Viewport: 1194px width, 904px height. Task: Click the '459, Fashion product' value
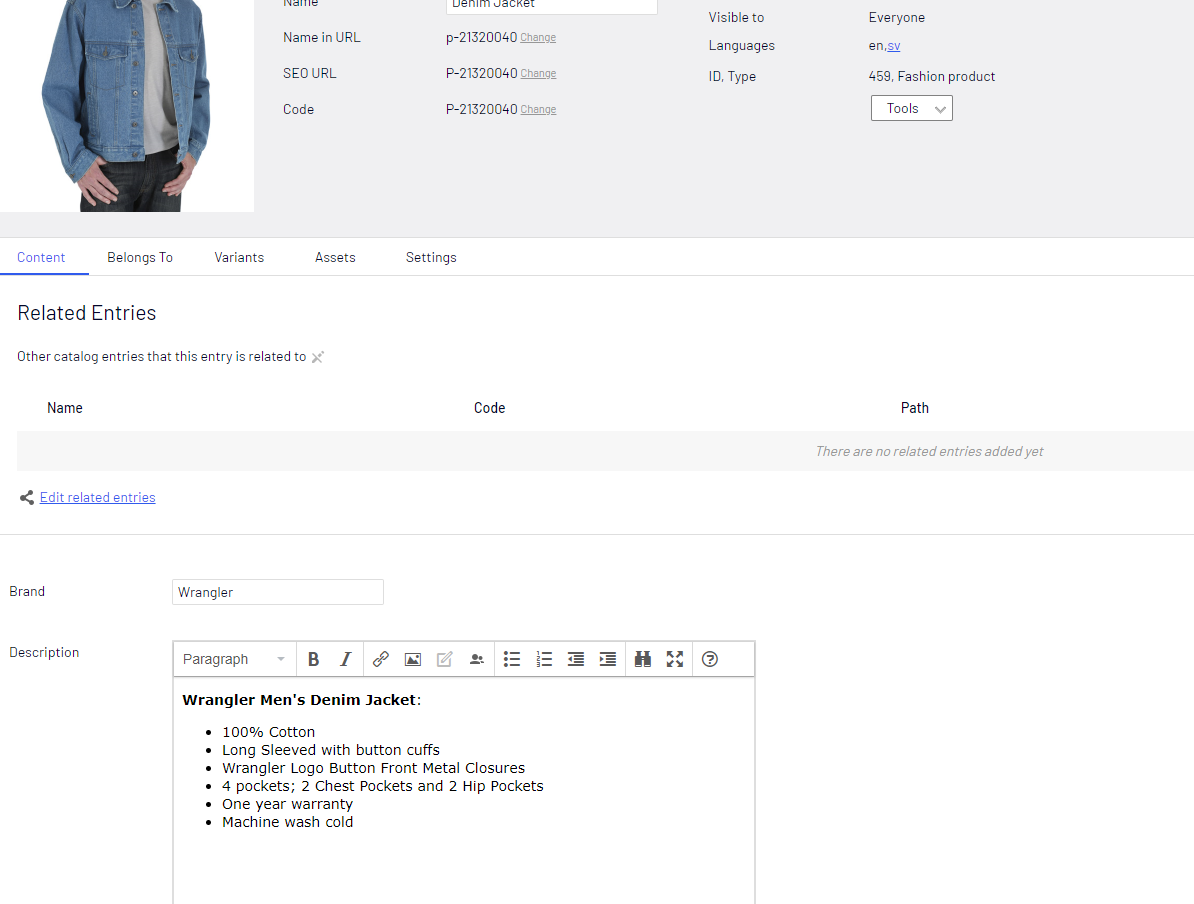click(932, 76)
